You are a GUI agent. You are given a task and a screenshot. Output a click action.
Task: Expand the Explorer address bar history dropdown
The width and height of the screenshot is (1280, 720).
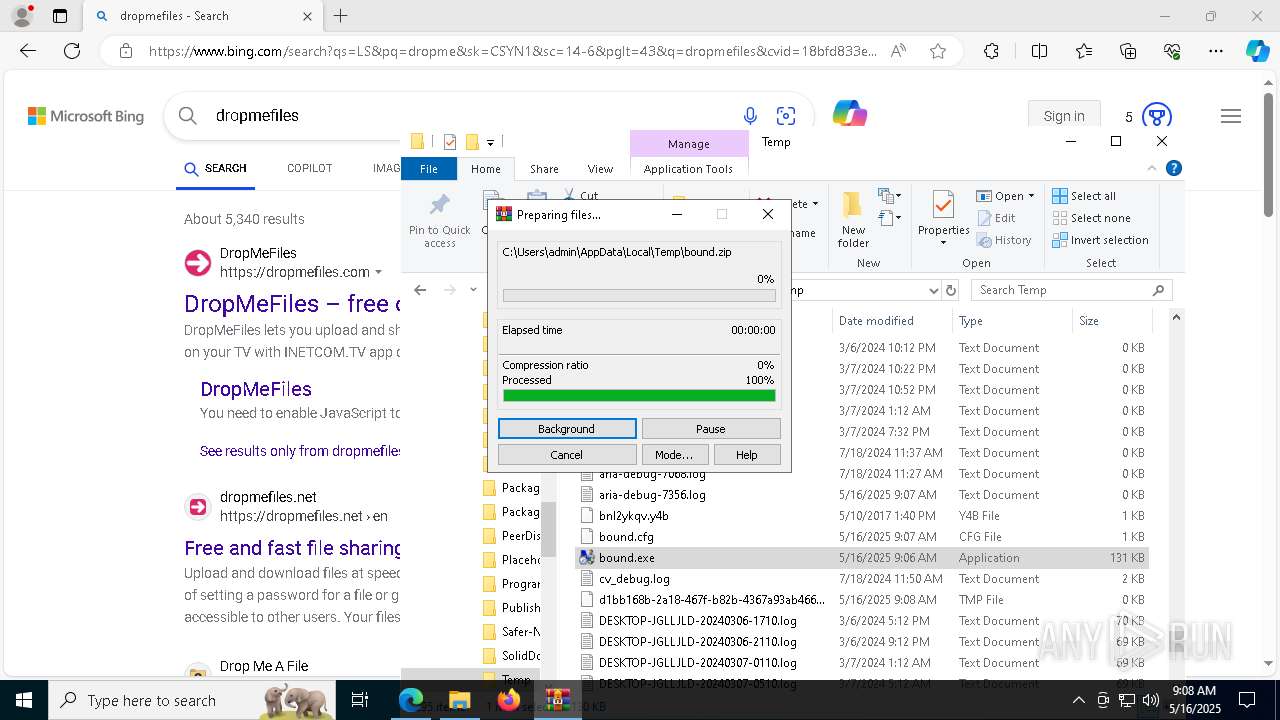(933, 290)
